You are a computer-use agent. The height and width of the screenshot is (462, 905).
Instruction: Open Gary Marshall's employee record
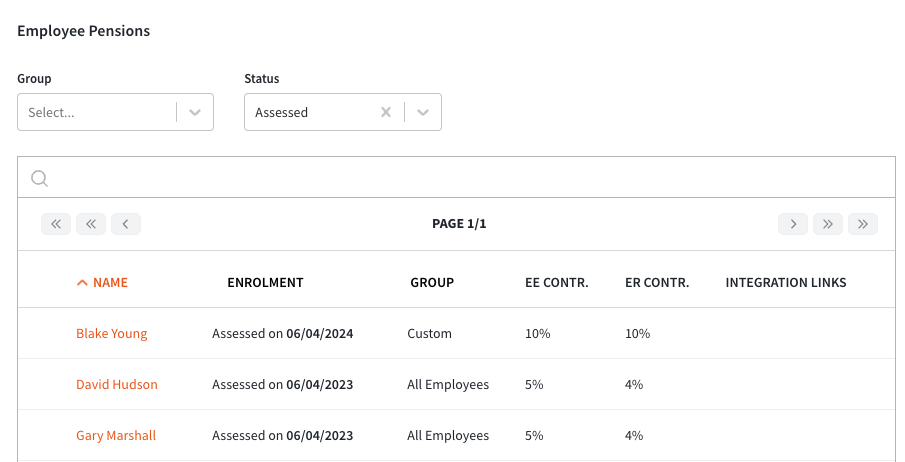[x=116, y=436]
